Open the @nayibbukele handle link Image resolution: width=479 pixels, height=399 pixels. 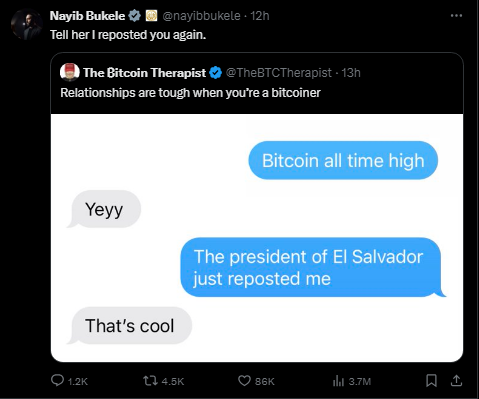(201, 16)
